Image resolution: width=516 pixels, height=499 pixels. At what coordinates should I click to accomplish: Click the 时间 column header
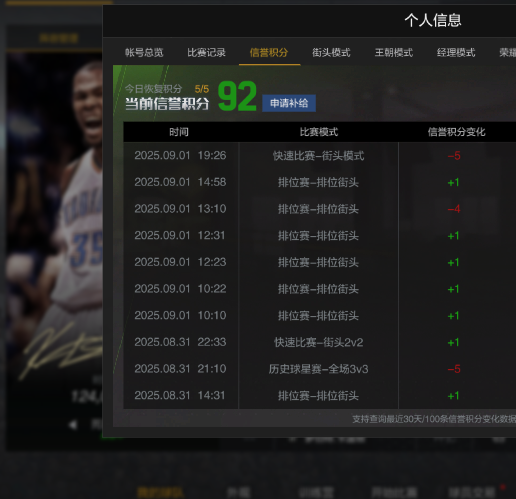(x=179, y=132)
